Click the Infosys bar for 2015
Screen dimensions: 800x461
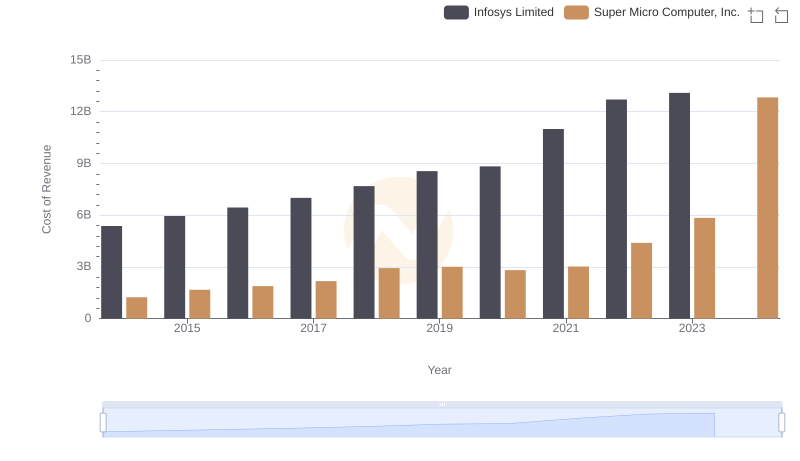(174, 267)
